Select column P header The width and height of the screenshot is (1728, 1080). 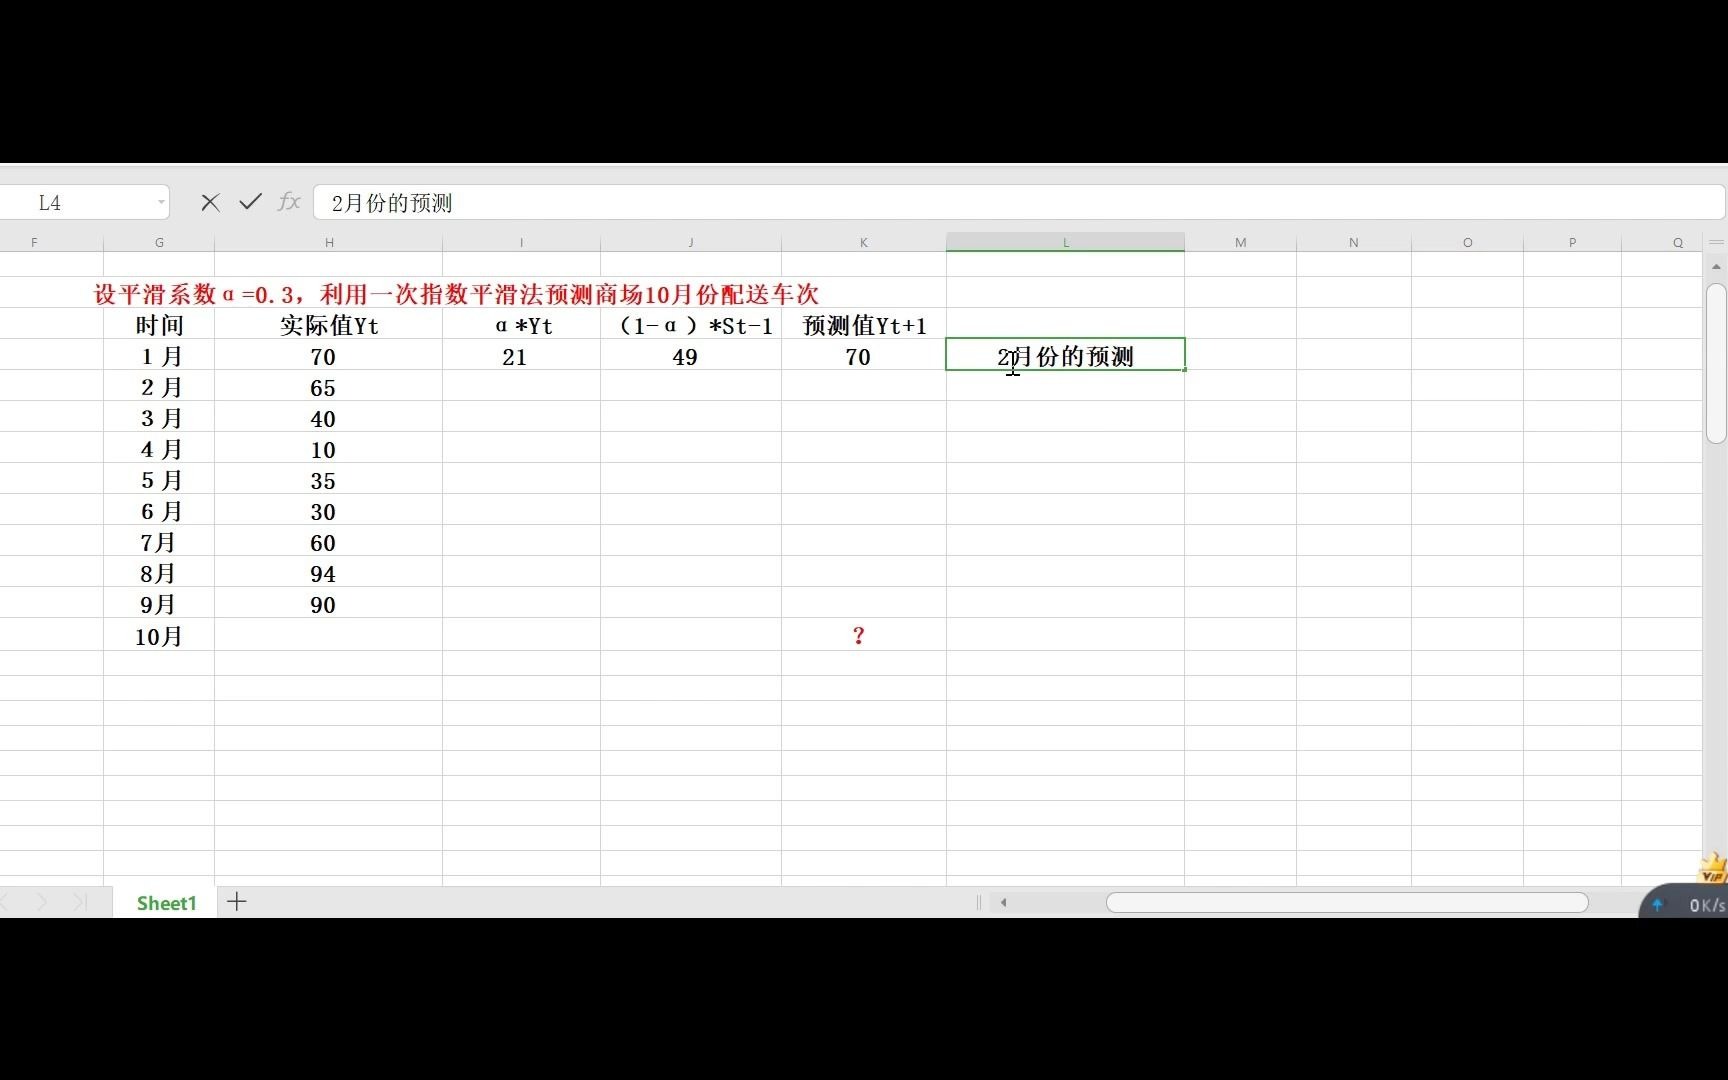[1572, 242]
